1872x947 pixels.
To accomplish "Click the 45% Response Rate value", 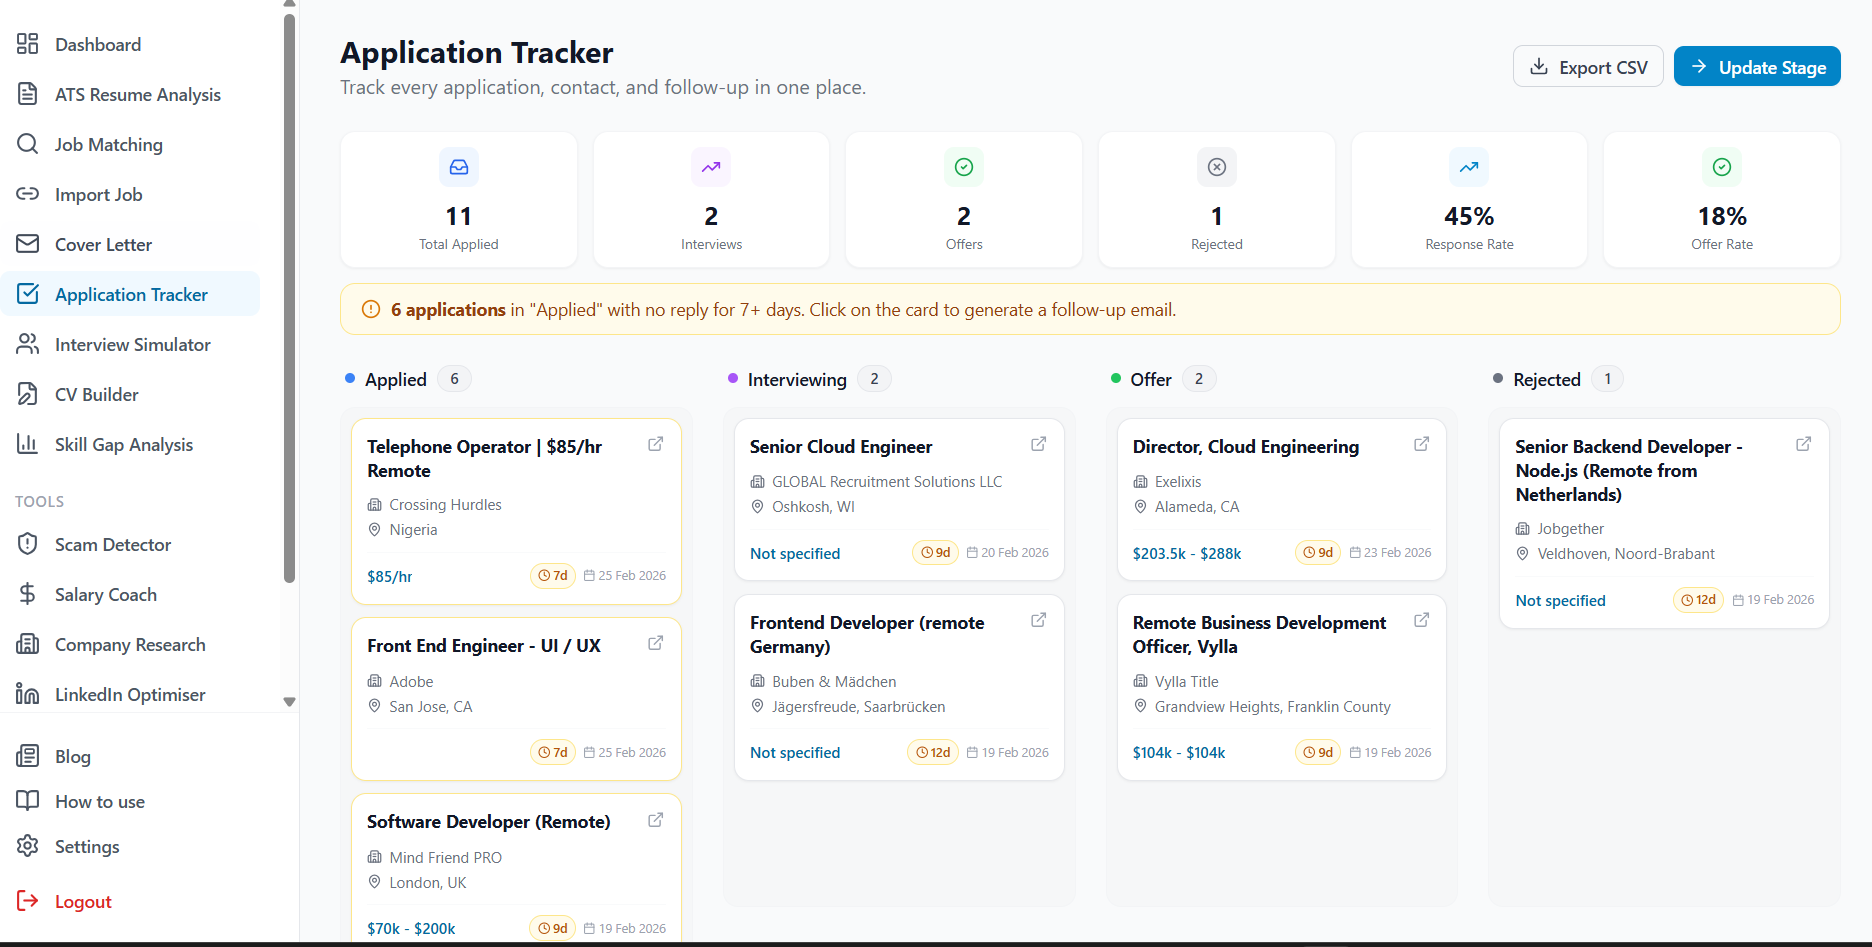I will click(x=1469, y=216).
